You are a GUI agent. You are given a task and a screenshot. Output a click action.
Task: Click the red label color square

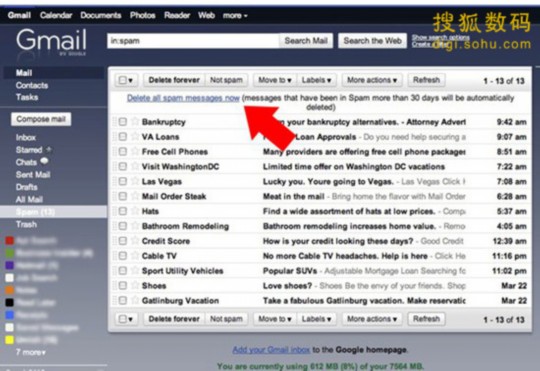(x=9, y=240)
